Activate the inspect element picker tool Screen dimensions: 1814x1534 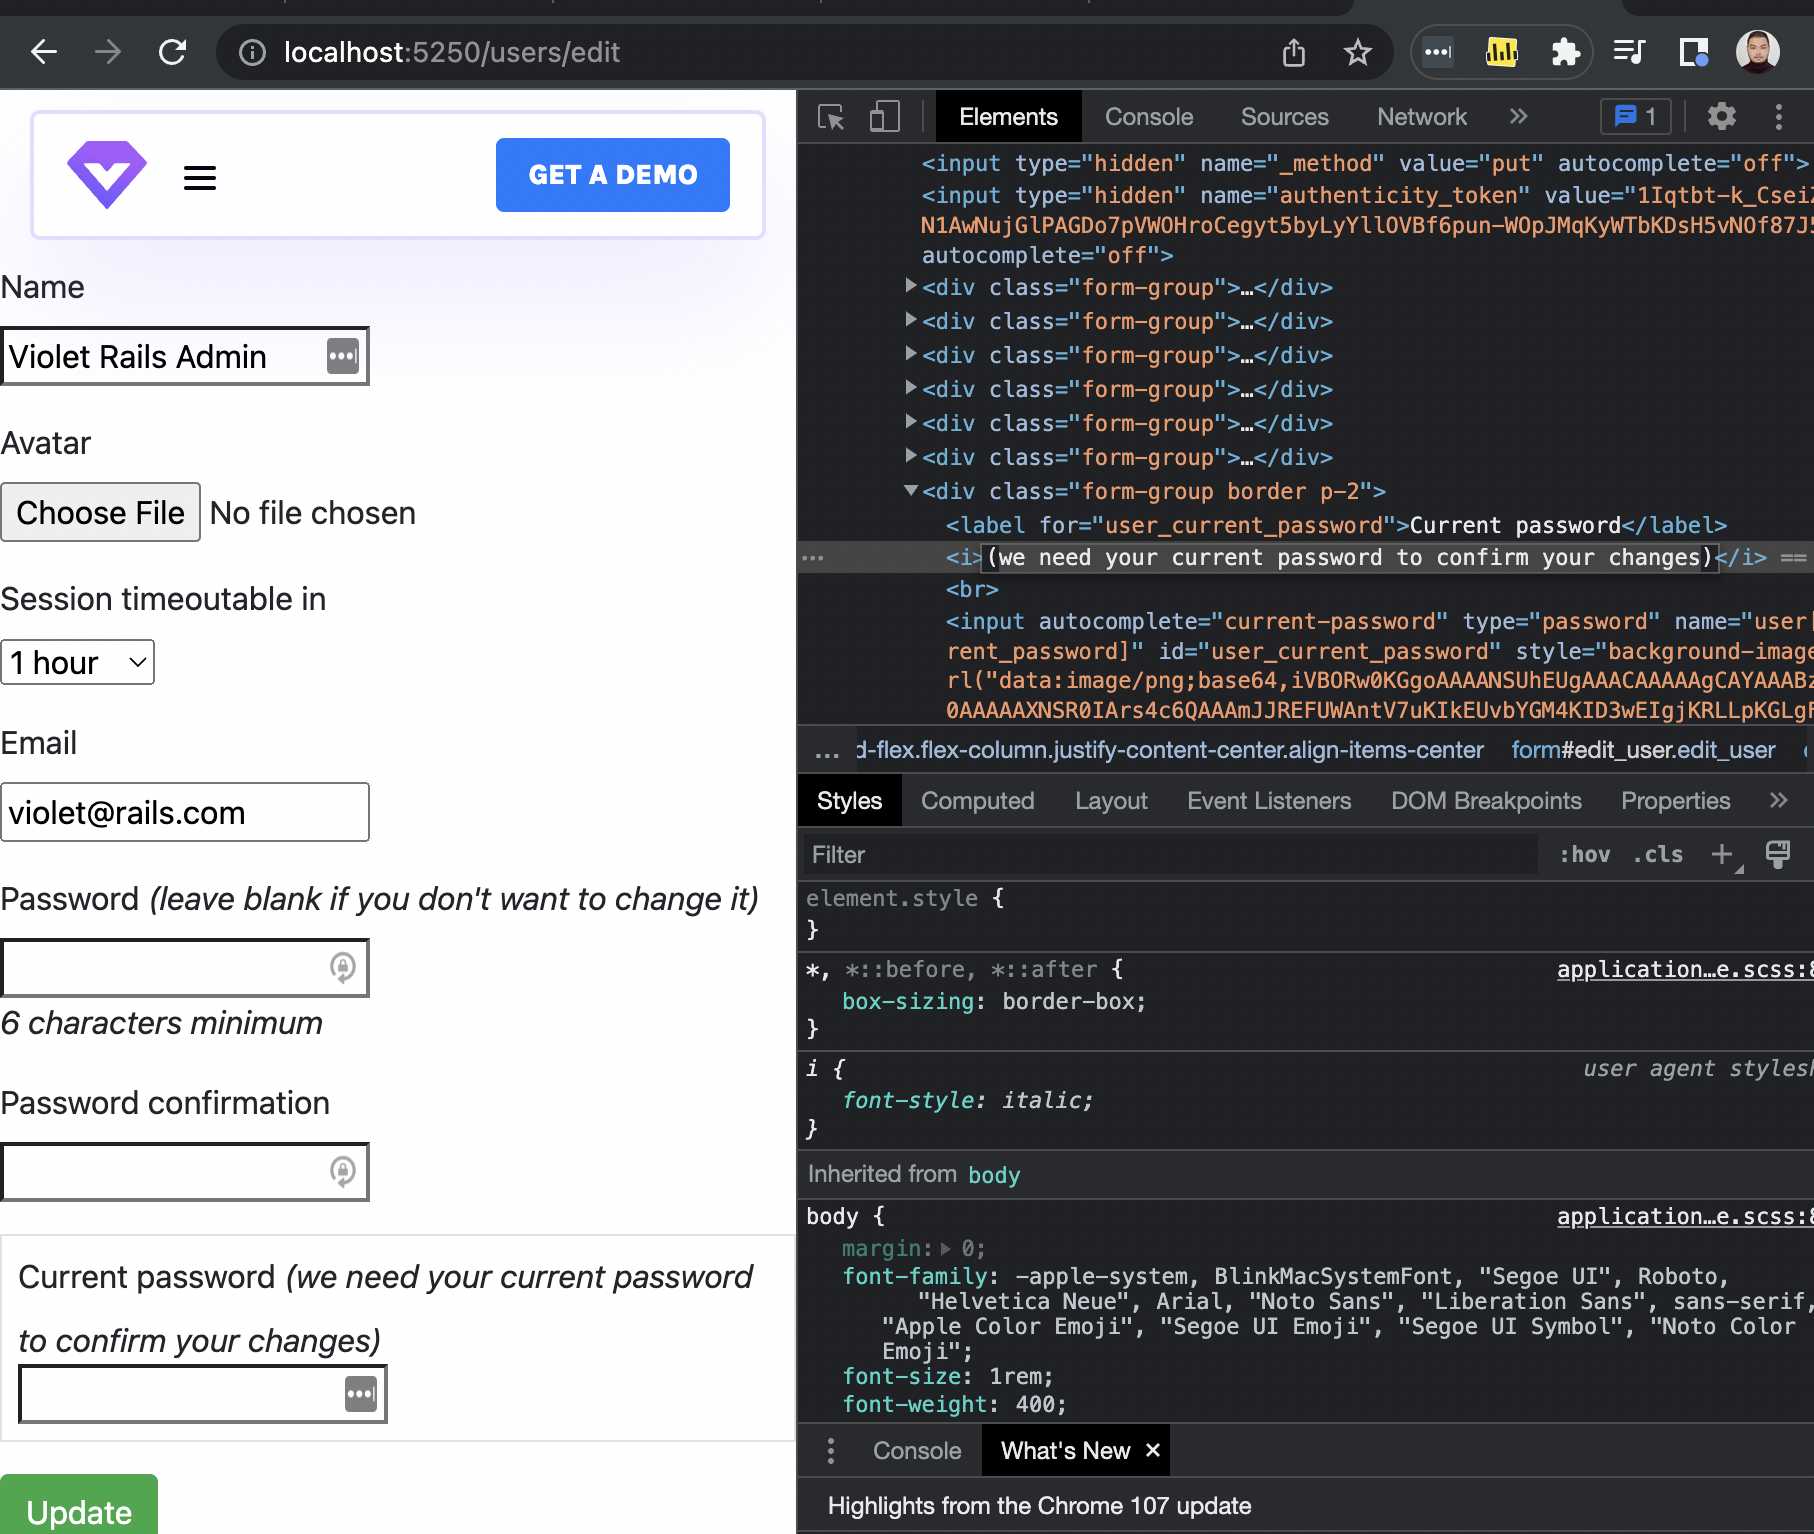click(x=831, y=117)
